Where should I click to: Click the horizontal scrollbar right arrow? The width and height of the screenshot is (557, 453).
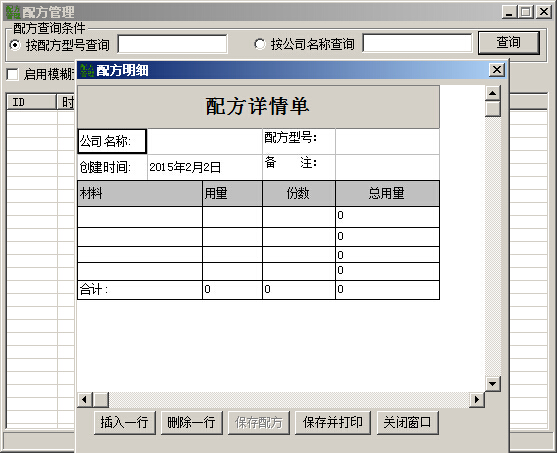[477, 400]
